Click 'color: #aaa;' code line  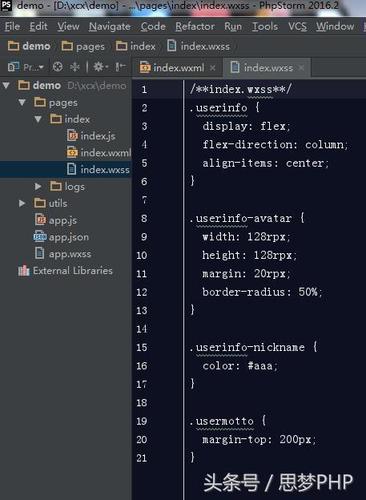point(240,366)
